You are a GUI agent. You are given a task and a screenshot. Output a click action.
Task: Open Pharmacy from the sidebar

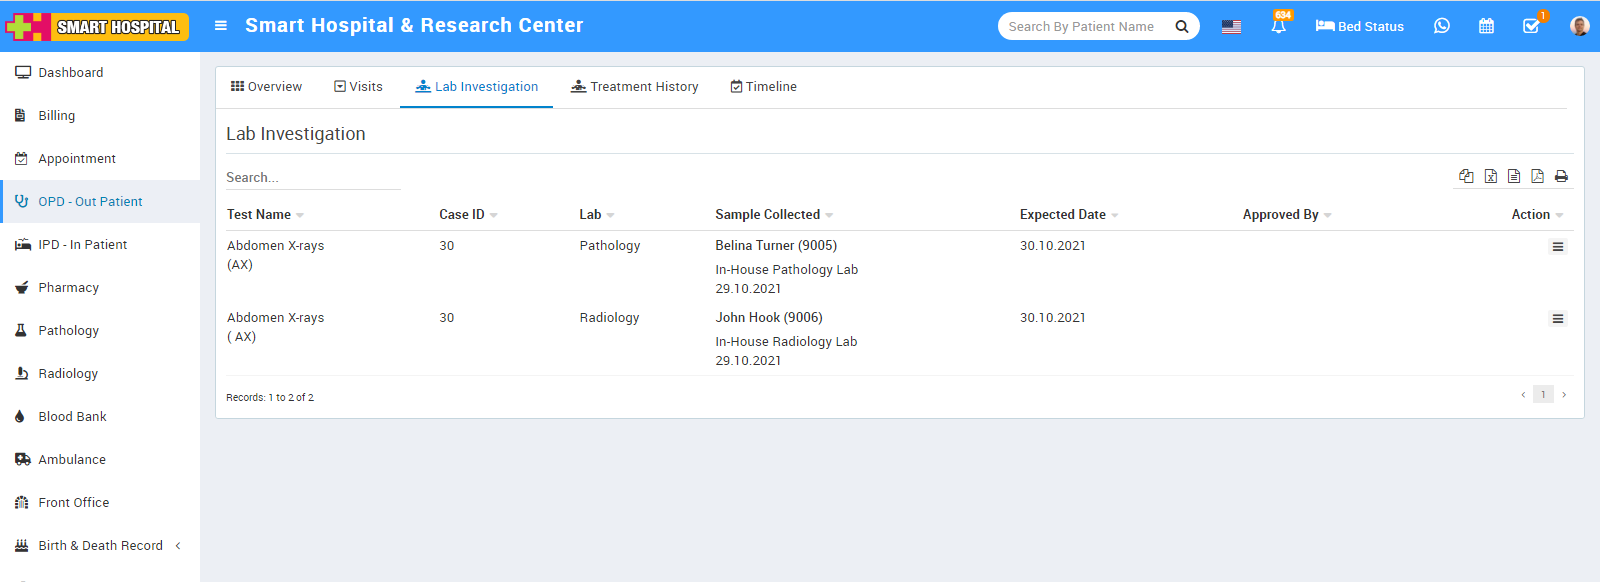pyautogui.click(x=68, y=288)
